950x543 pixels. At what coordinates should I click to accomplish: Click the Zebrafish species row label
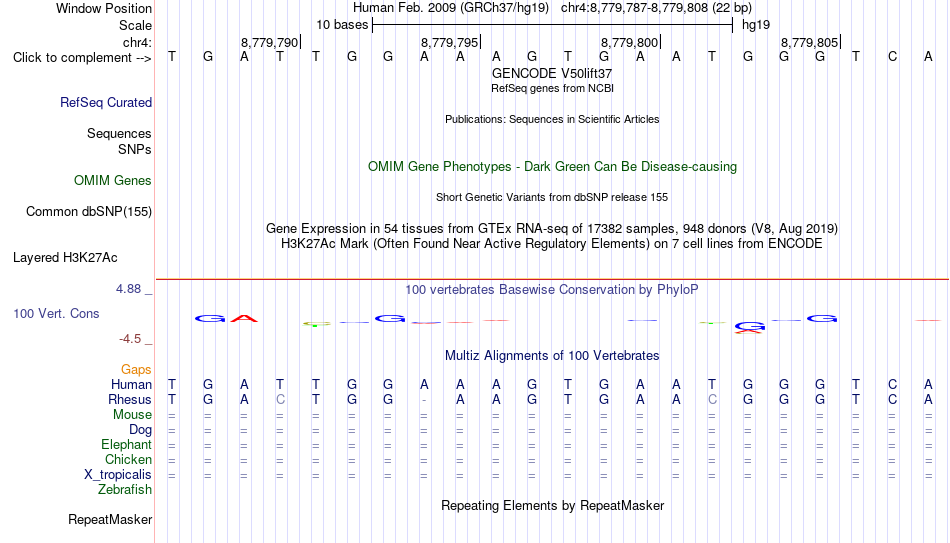125,490
